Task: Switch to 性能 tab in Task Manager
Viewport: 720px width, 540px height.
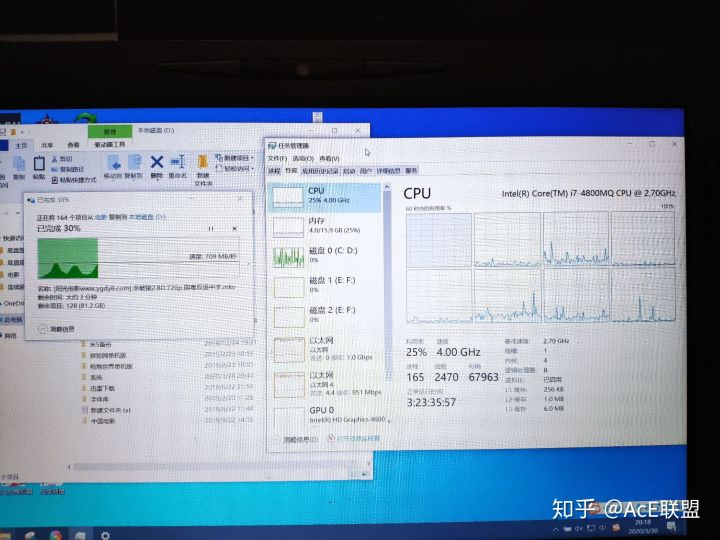Action: point(291,171)
